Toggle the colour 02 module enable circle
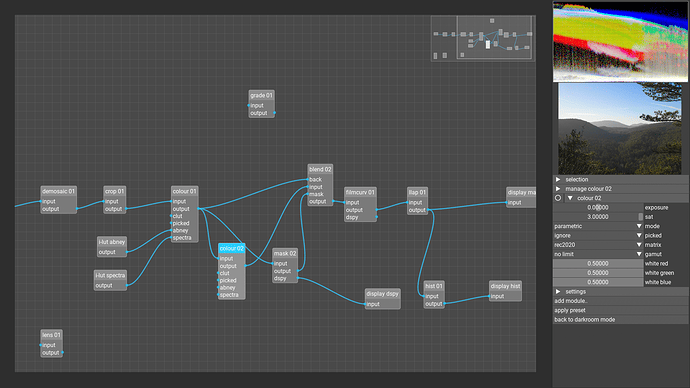This screenshot has width=690, height=388. (558, 198)
